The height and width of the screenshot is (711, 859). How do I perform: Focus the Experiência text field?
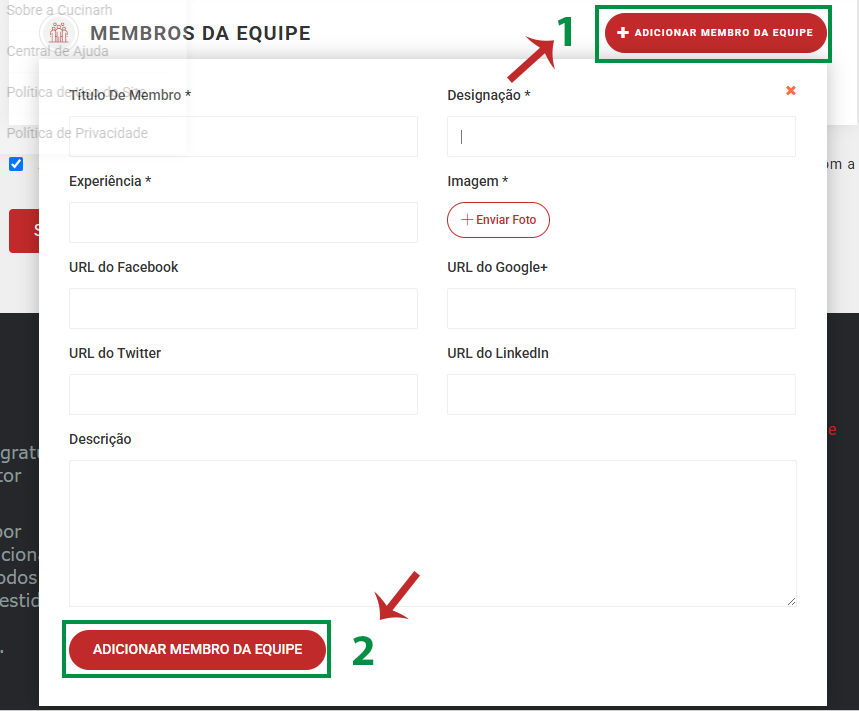(242, 222)
